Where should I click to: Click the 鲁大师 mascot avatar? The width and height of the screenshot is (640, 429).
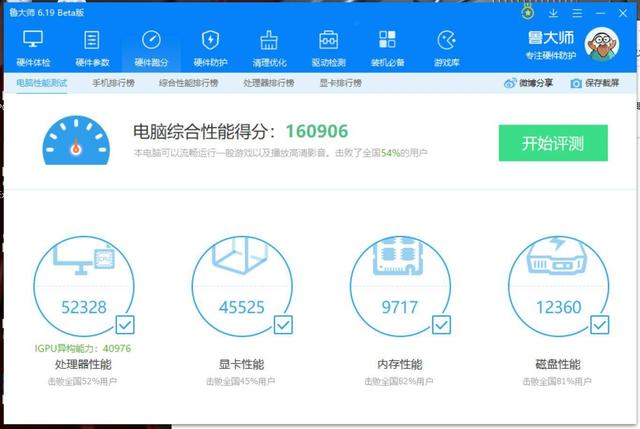click(602, 44)
